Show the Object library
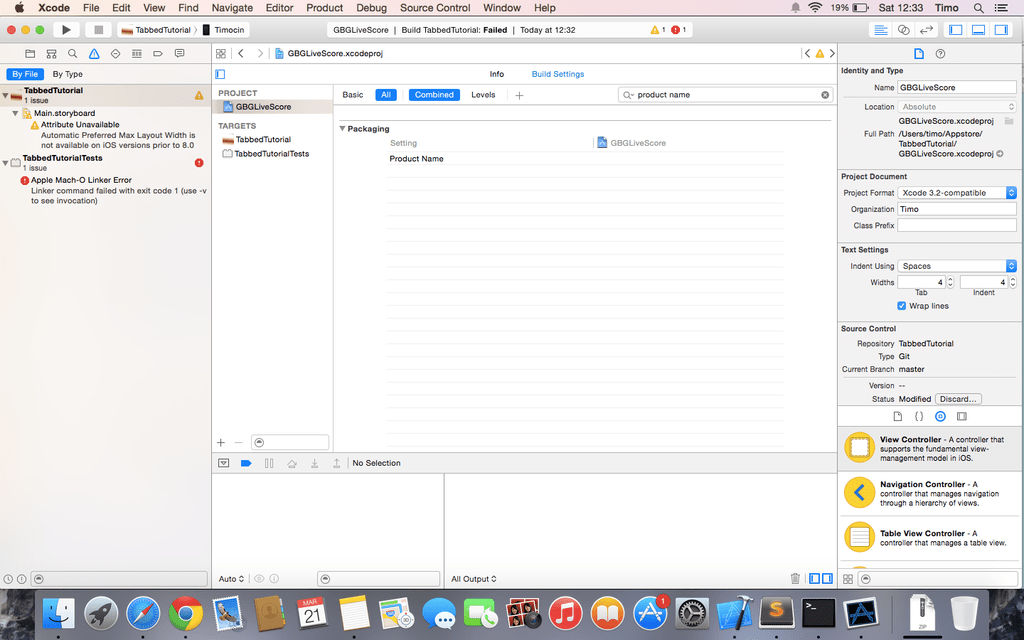This screenshot has width=1024, height=640. tap(940, 416)
